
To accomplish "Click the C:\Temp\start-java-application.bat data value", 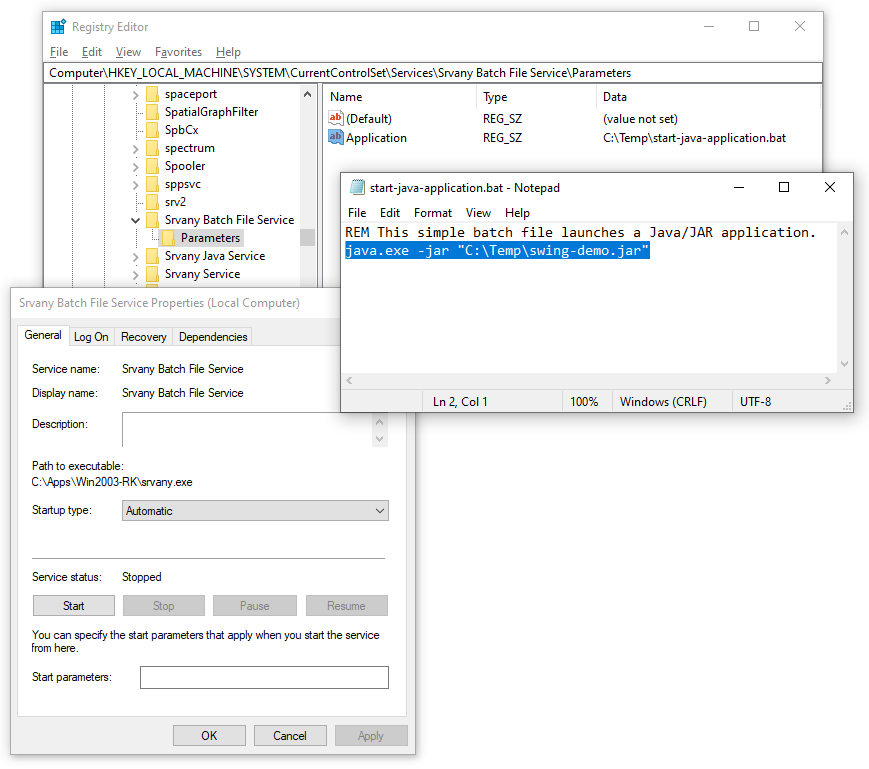I will pyautogui.click(x=694, y=137).
